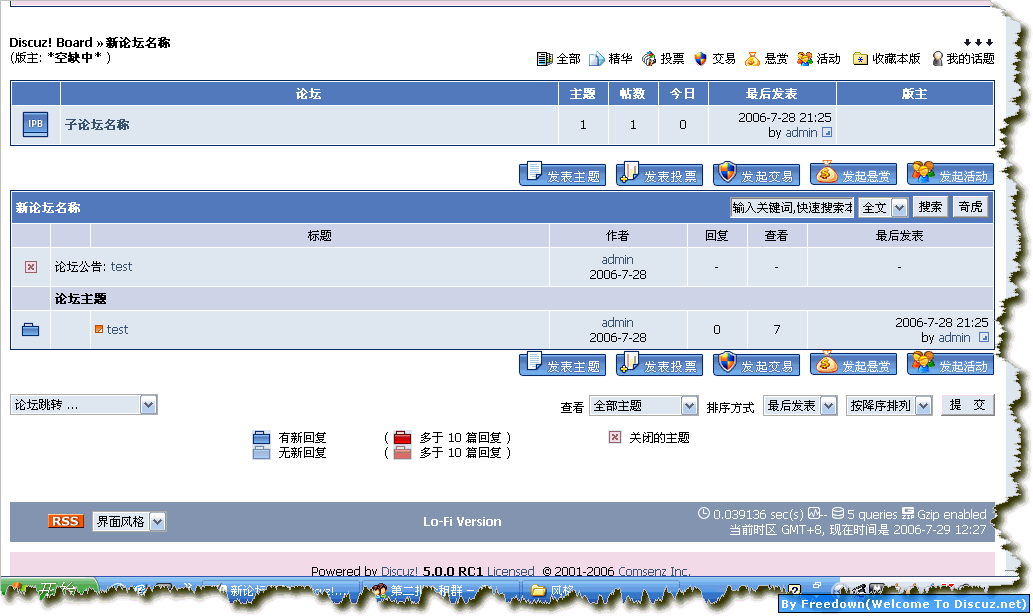Click lower 发表投票 new poll button
The image size is (1033, 616).
pyautogui.click(x=659, y=364)
